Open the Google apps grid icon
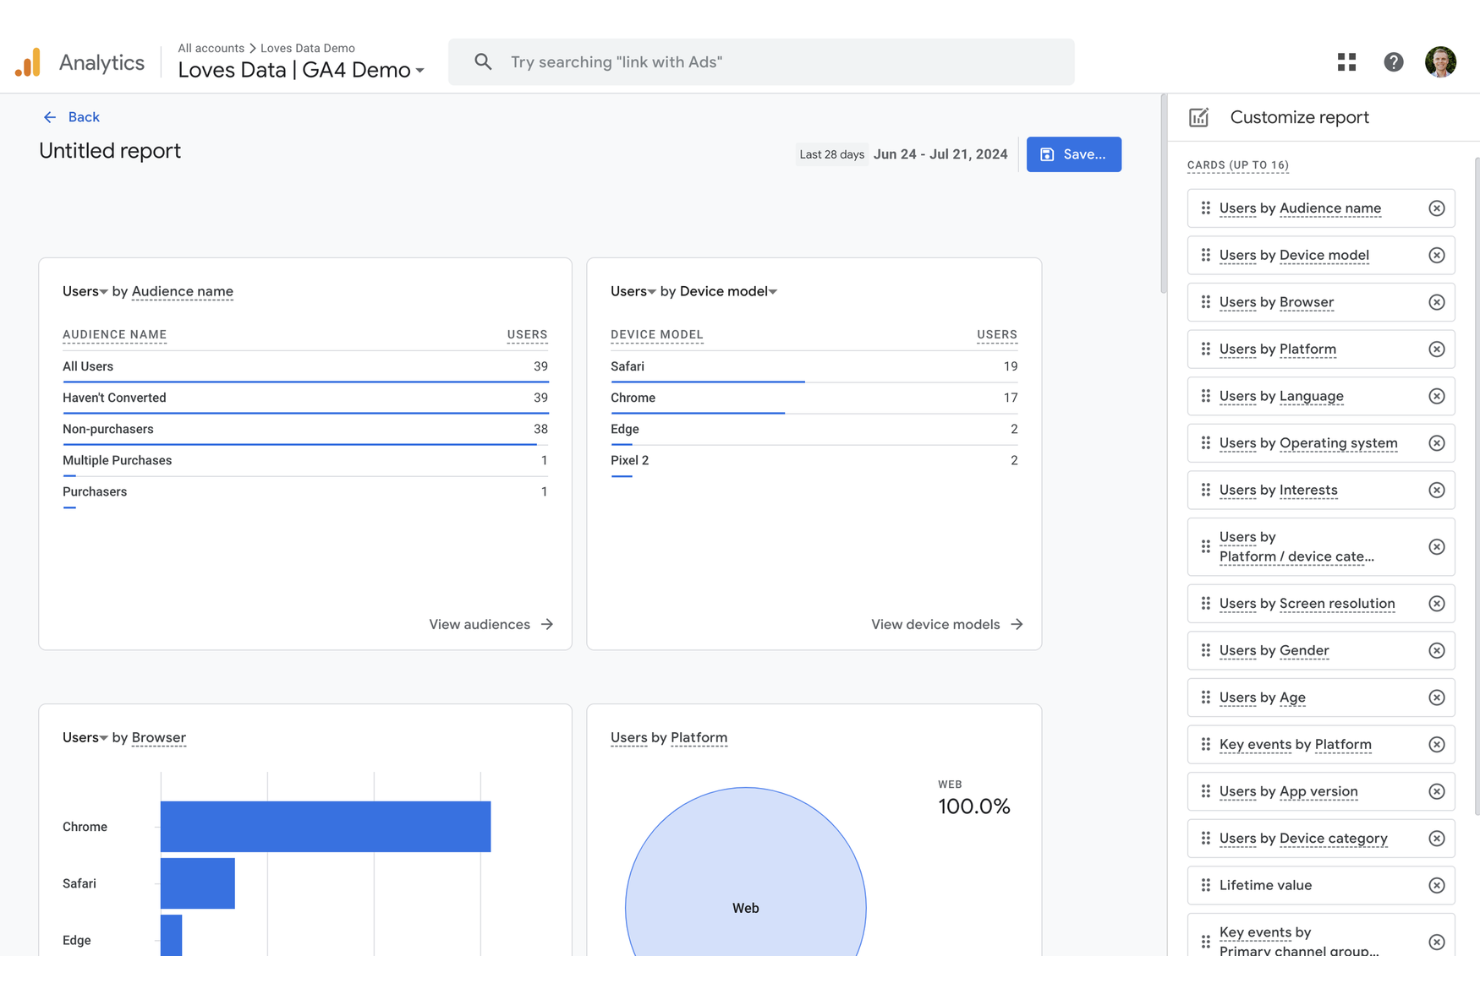The height and width of the screenshot is (987, 1480). tap(1346, 61)
